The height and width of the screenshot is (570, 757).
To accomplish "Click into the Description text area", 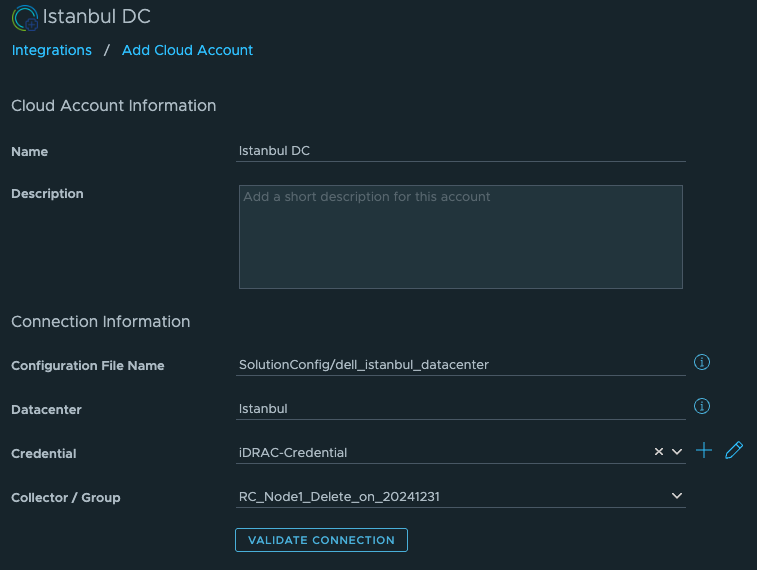I will click(x=461, y=237).
